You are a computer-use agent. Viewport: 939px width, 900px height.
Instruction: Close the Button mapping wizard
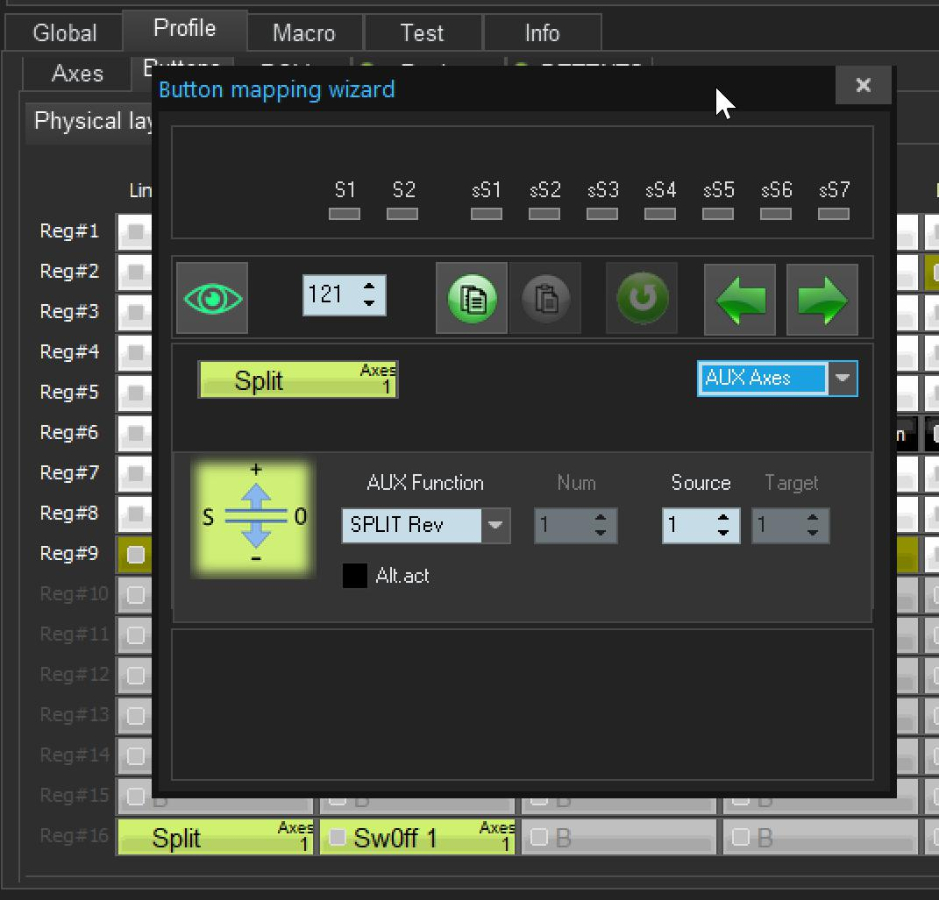pos(863,86)
